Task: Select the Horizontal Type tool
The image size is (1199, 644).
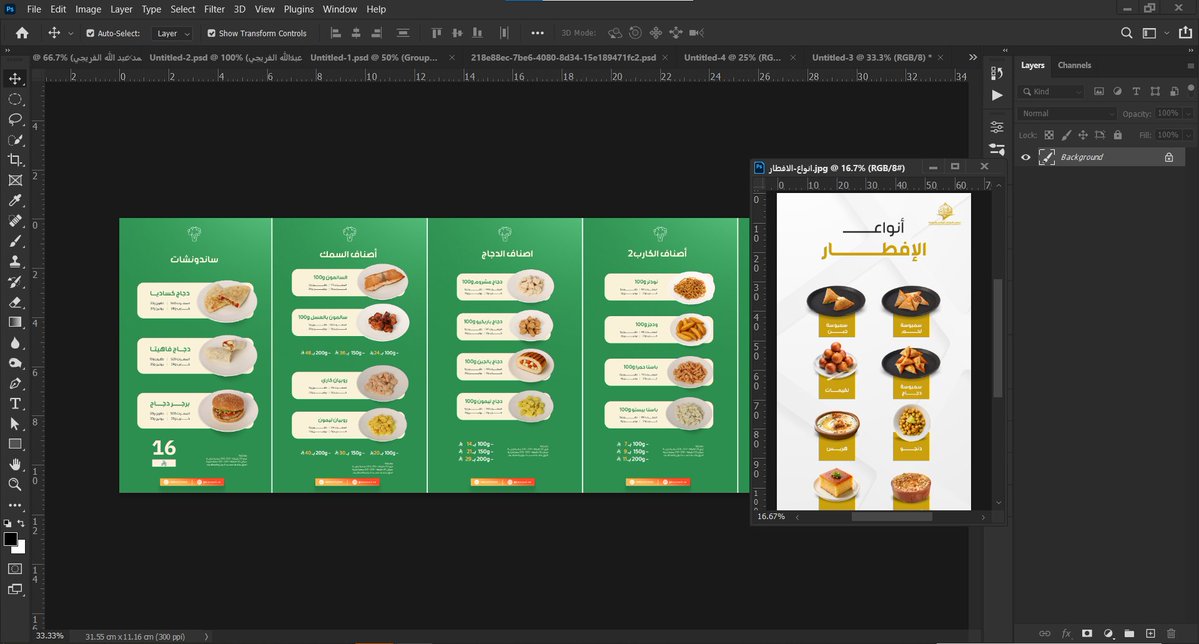Action: pyautogui.click(x=15, y=403)
